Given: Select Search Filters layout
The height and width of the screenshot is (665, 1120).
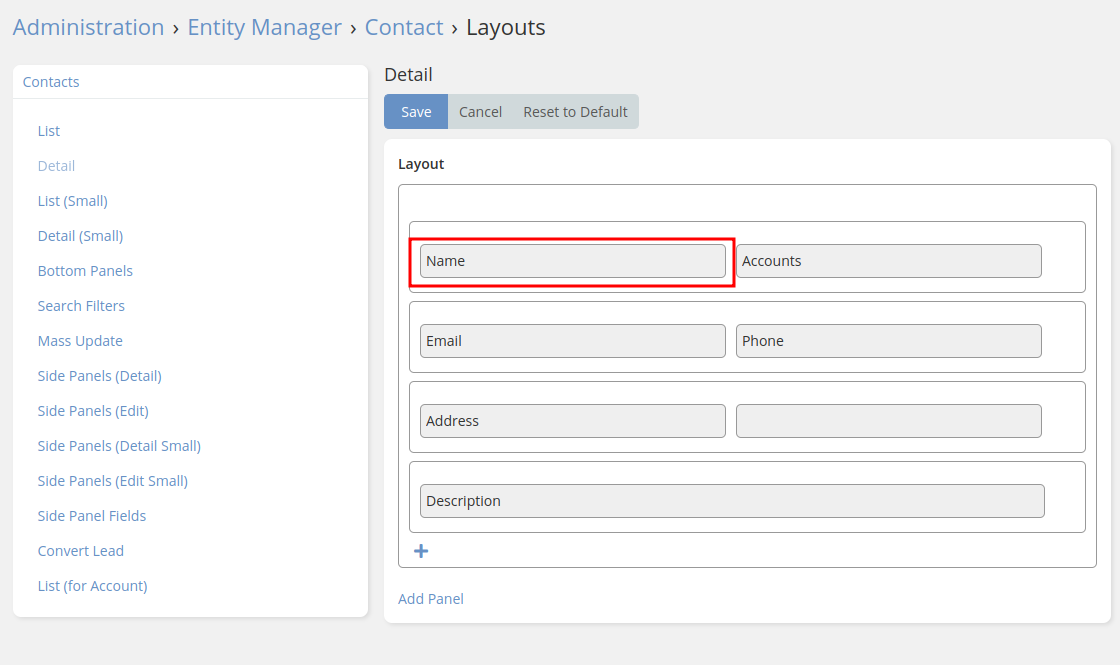Looking at the screenshot, I should 81,306.
